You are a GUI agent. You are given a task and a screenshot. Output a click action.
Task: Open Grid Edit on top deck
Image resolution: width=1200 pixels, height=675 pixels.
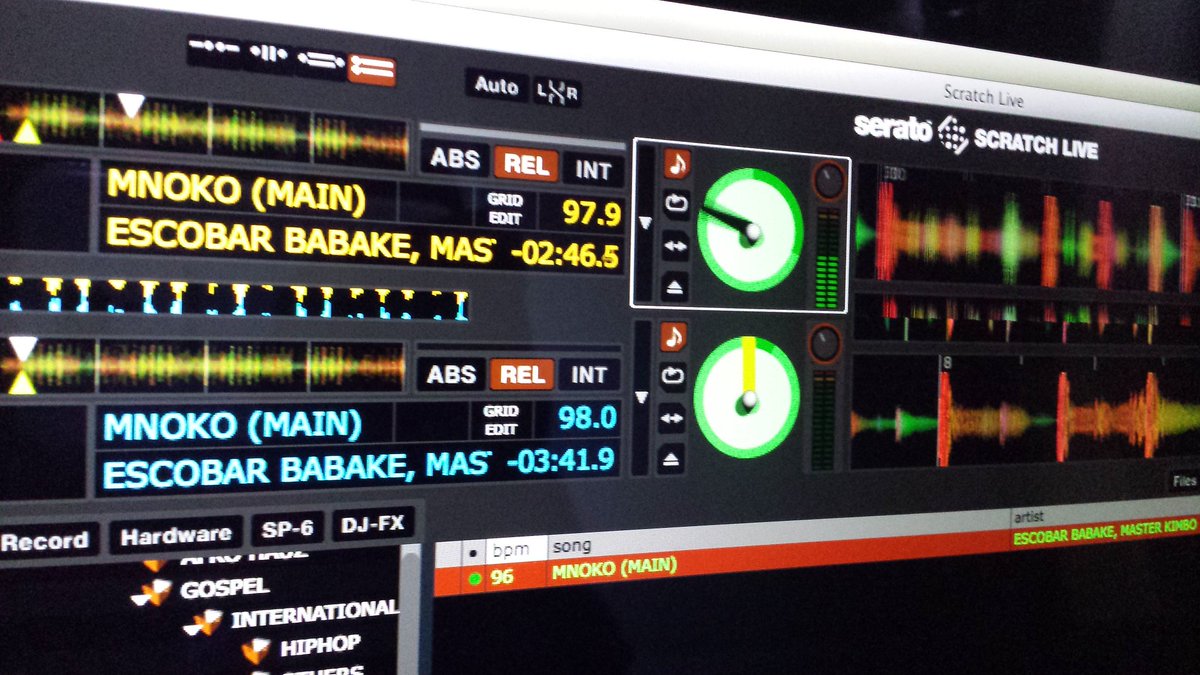505,209
